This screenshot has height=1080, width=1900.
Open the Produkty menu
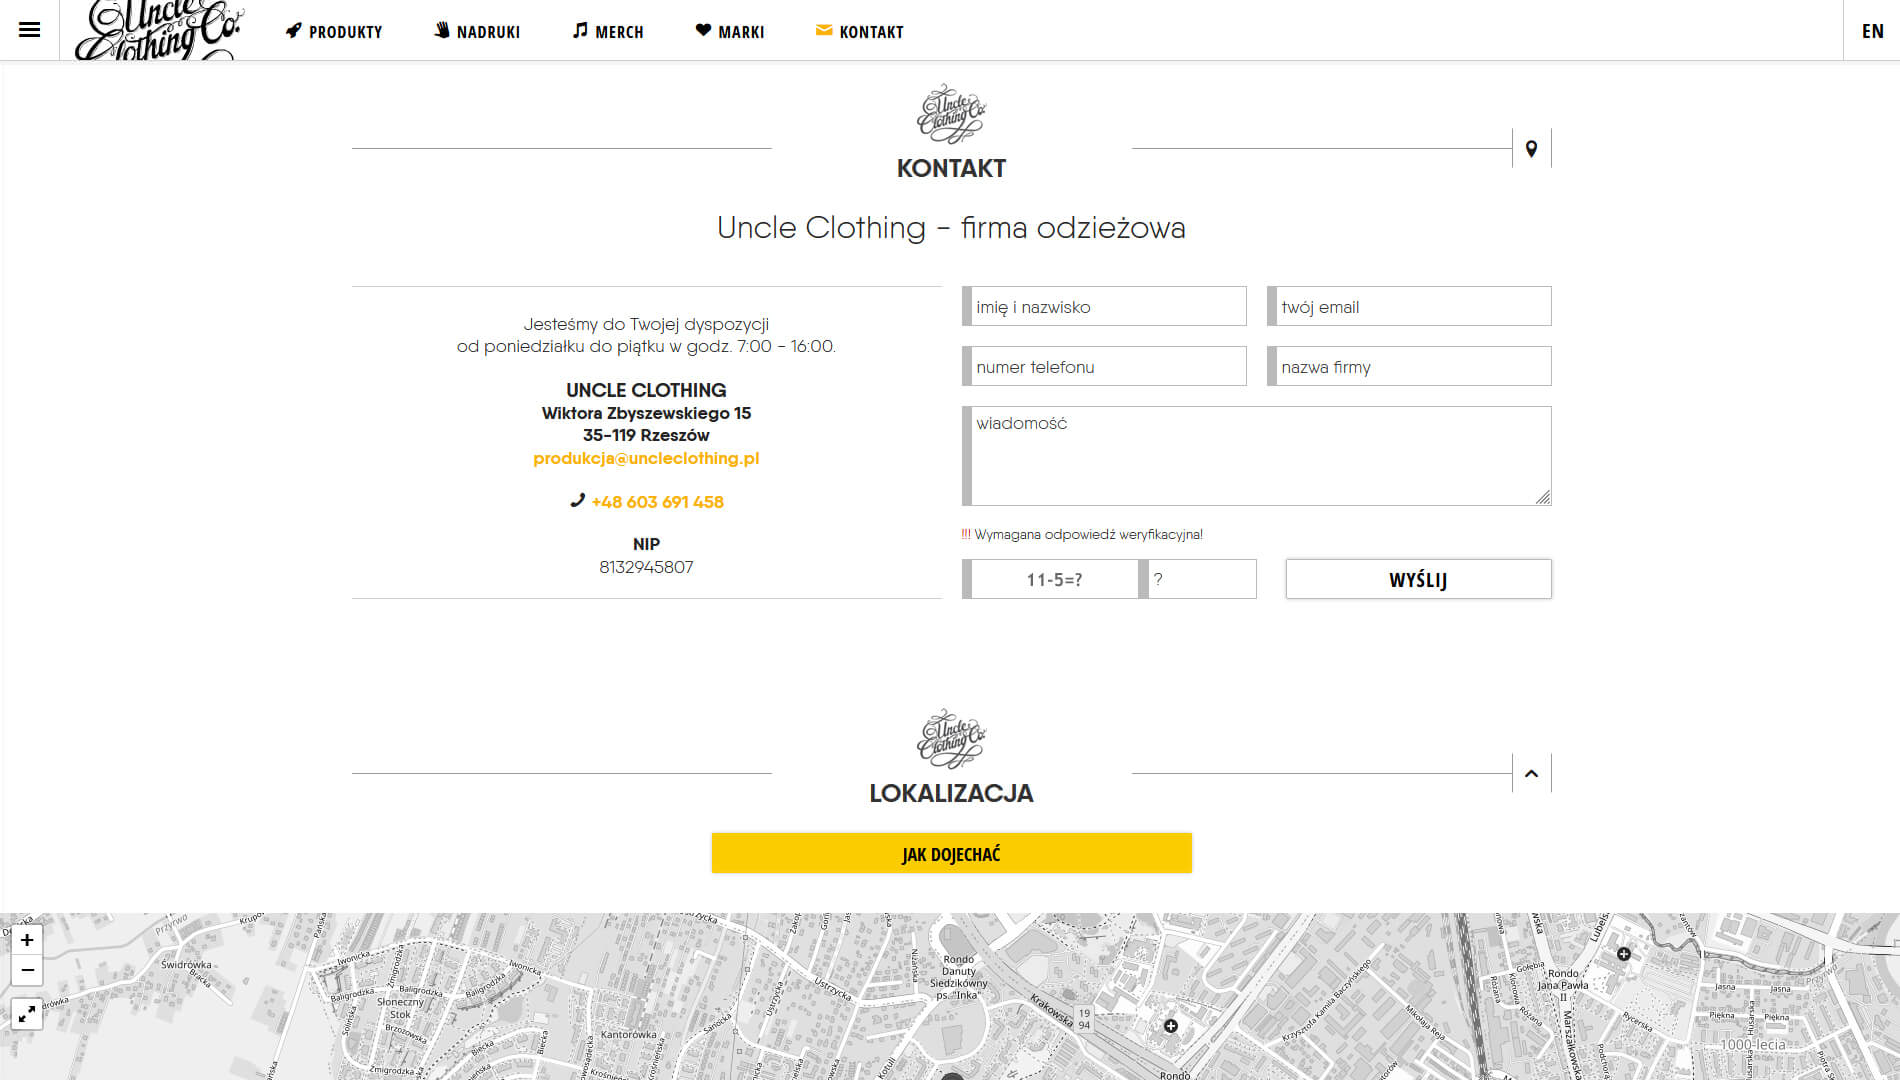tap(334, 32)
